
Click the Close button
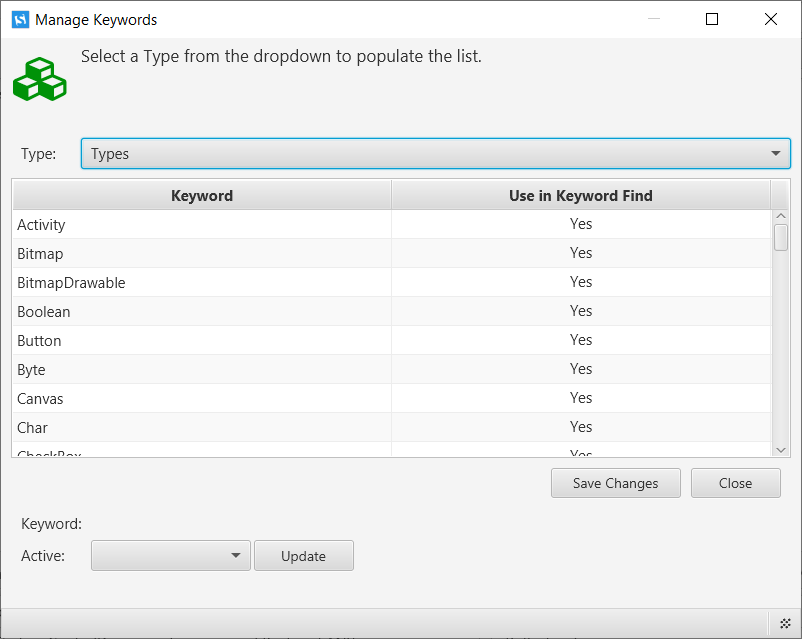click(735, 483)
